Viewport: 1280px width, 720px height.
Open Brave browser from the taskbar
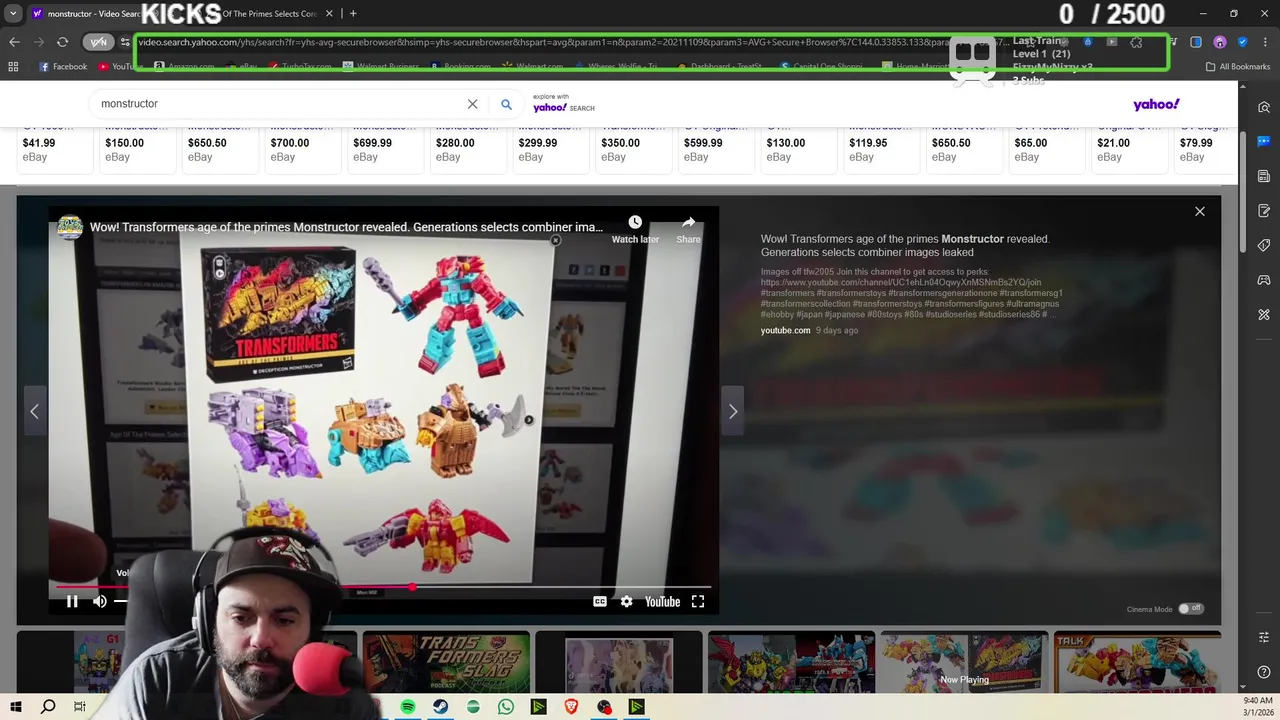[571, 707]
